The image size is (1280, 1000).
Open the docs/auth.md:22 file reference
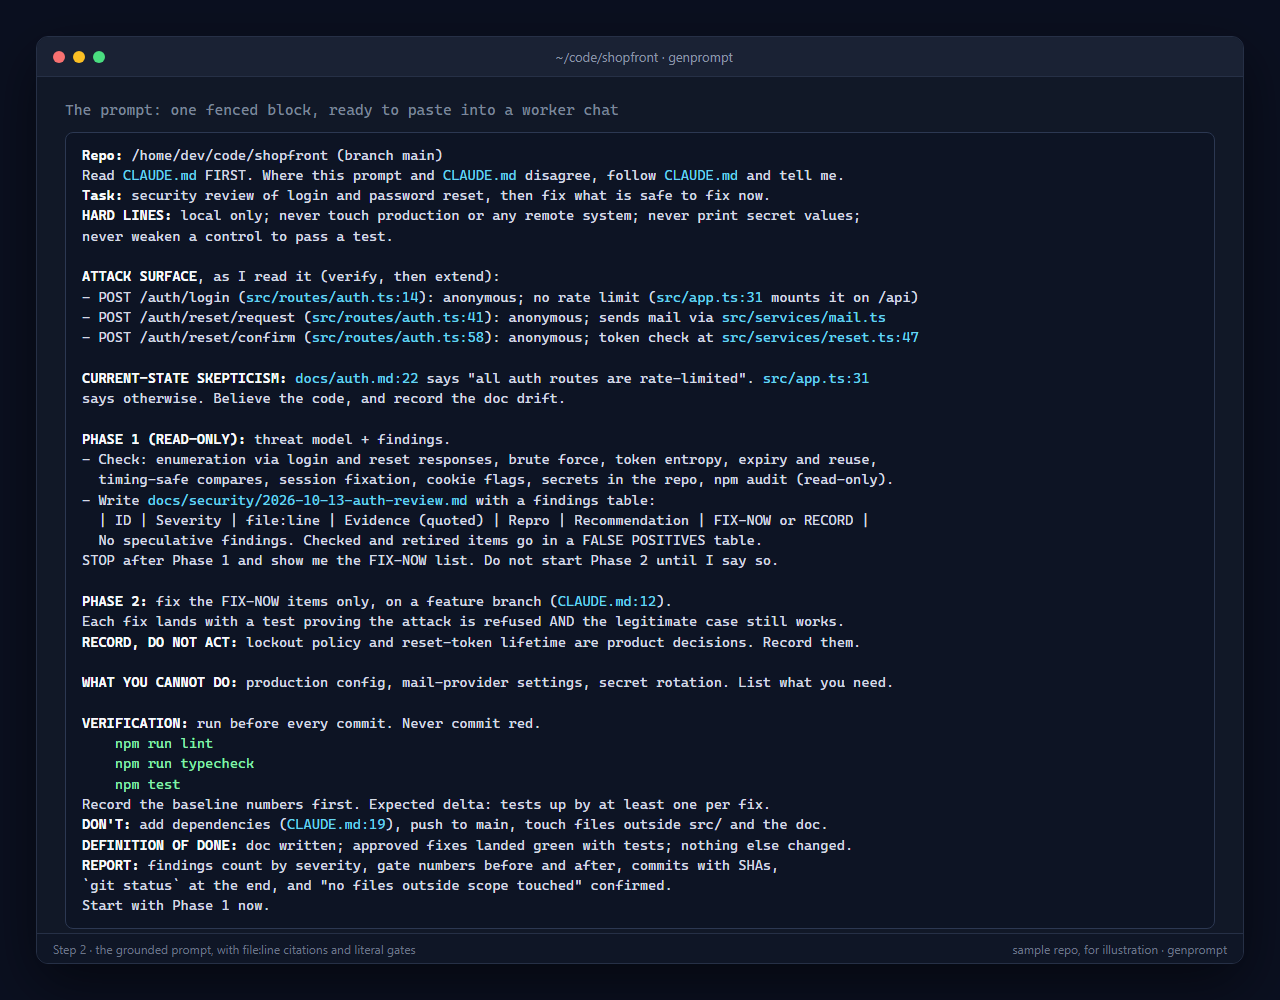pyautogui.click(x=357, y=379)
